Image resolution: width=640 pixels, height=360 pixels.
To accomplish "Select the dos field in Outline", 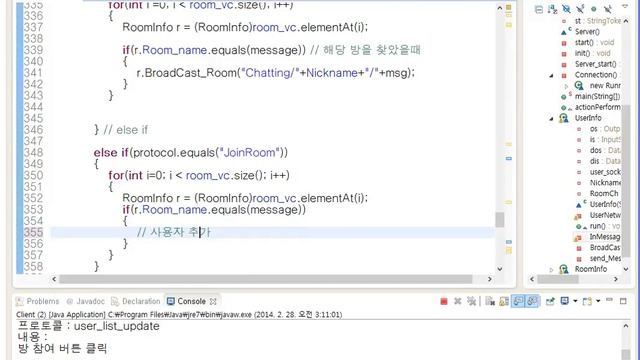I will (605, 151).
